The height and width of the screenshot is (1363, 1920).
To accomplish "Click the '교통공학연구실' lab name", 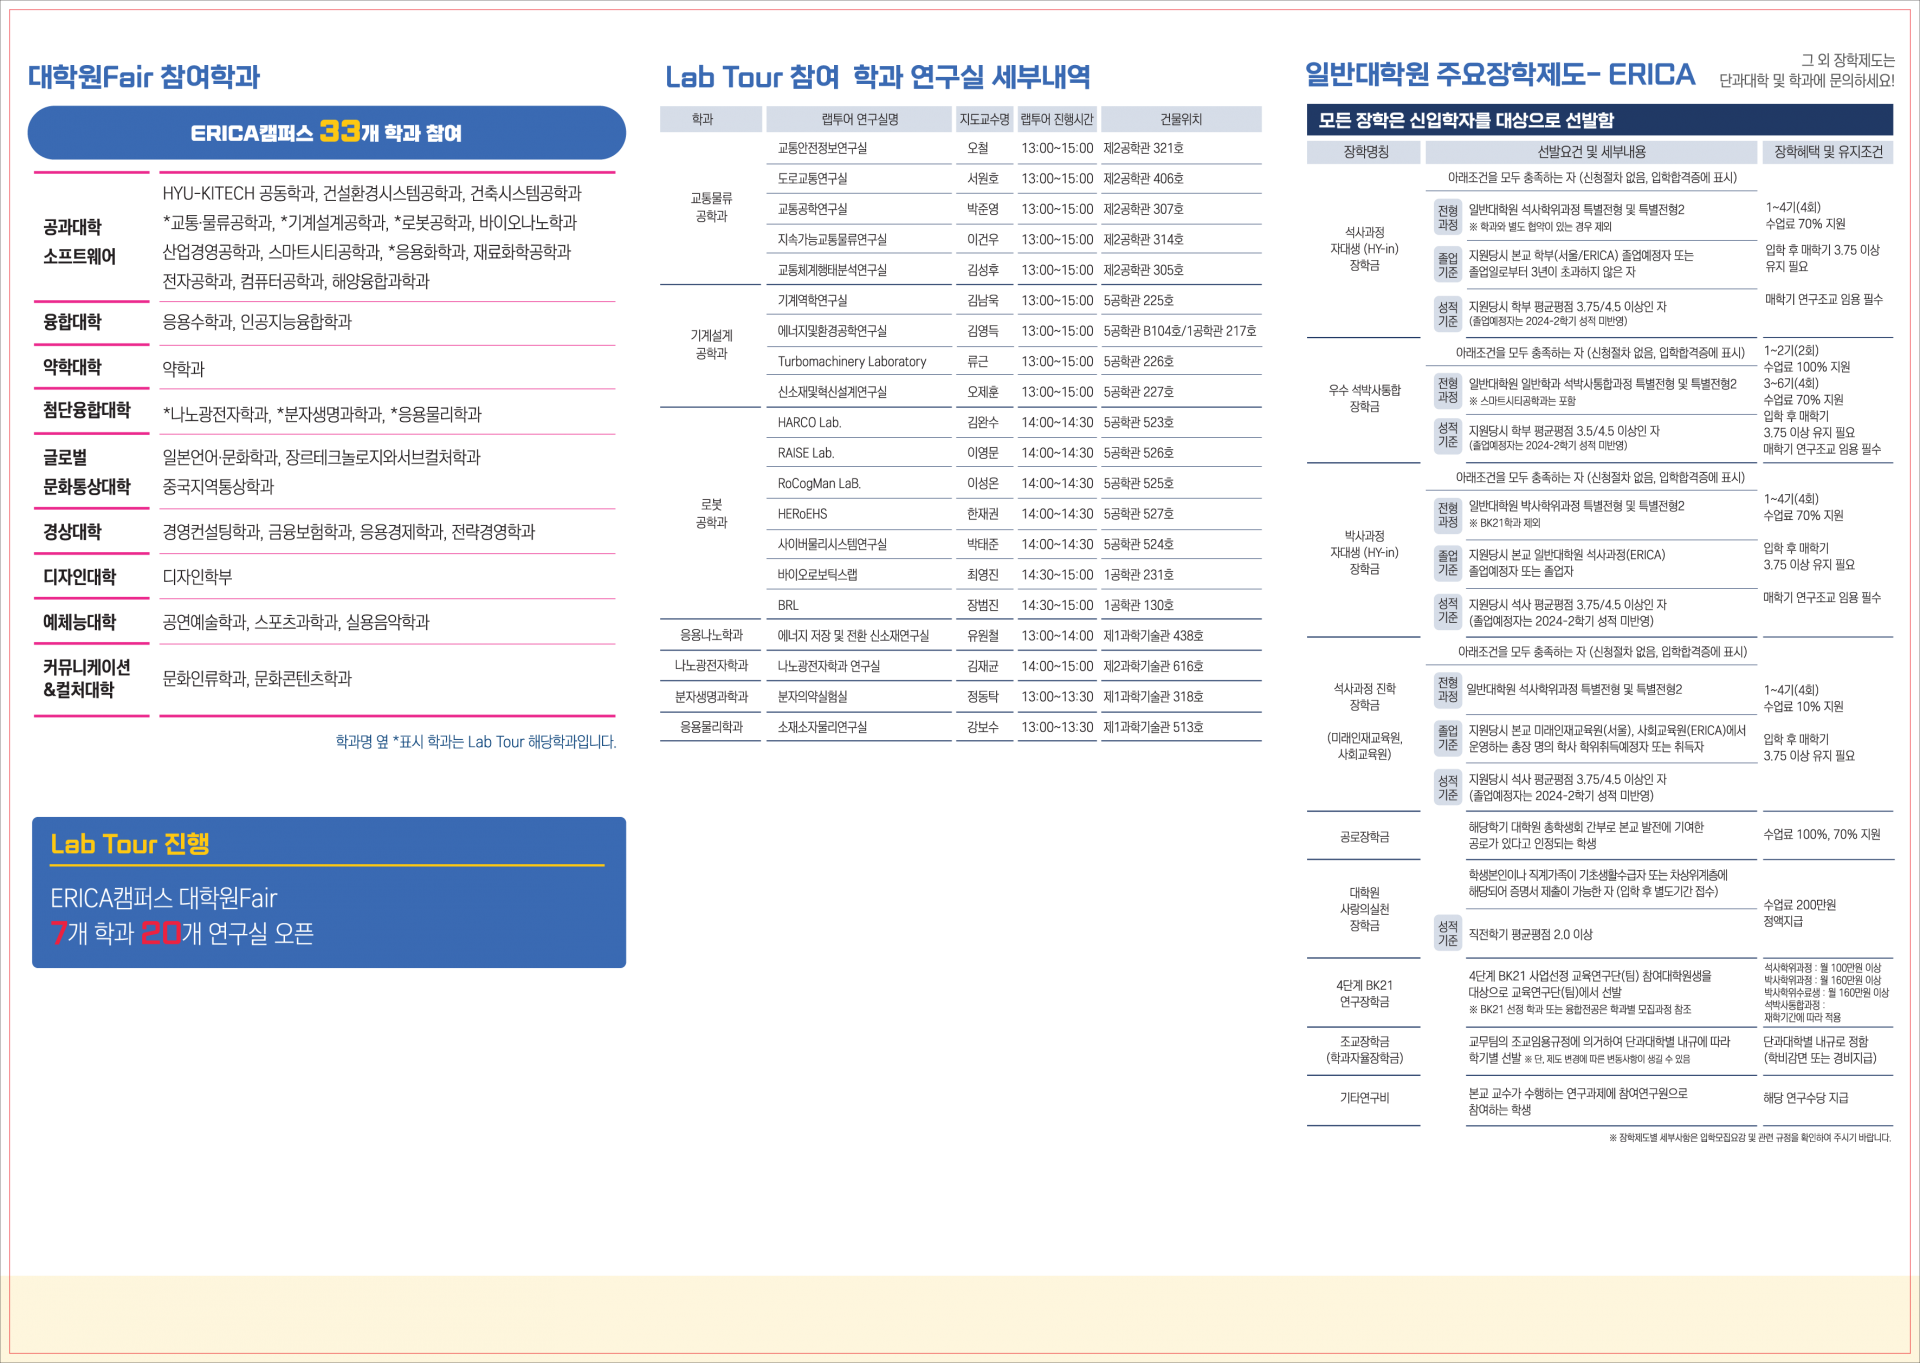I will pos(812,209).
